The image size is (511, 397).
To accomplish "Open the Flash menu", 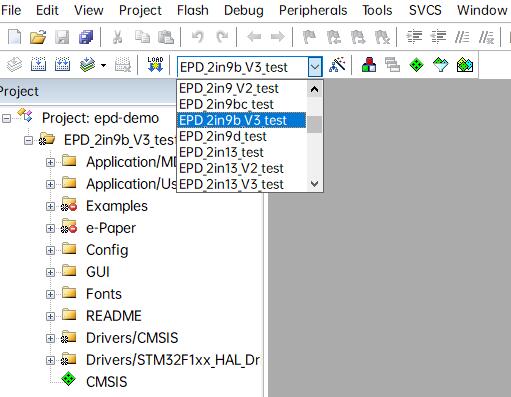I will click(x=193, y=10).
